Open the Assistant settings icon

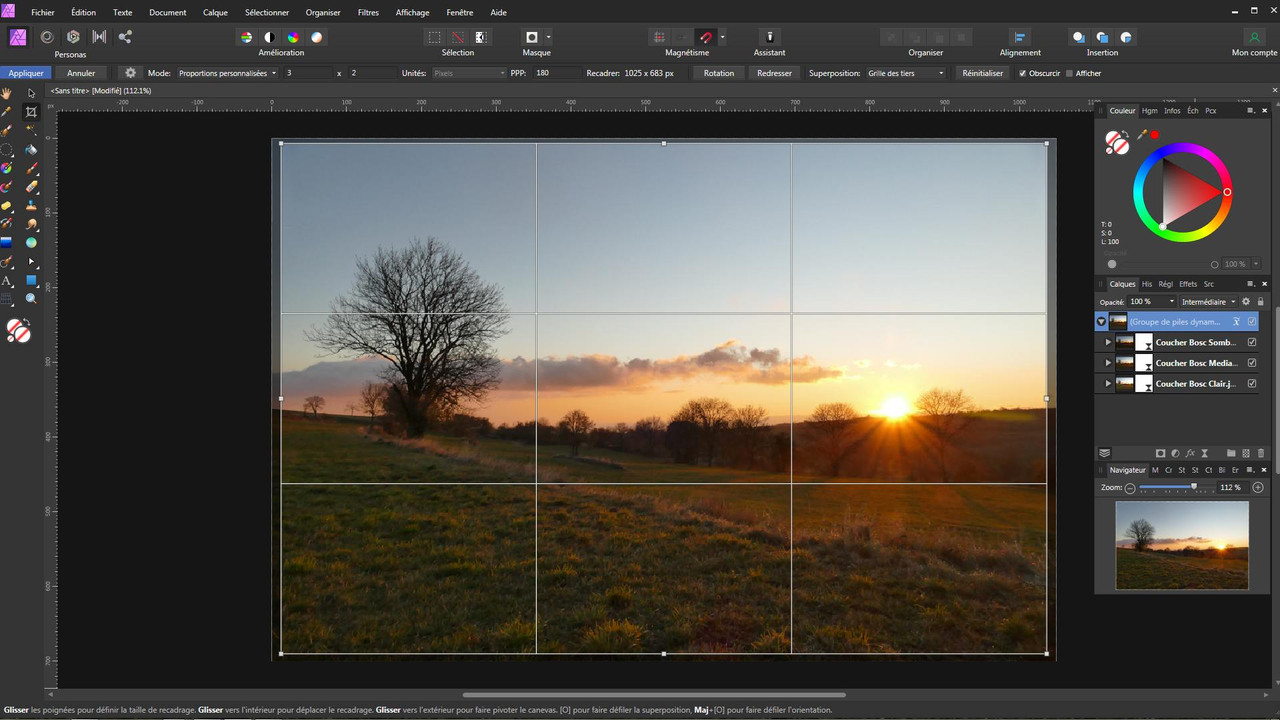769,37
